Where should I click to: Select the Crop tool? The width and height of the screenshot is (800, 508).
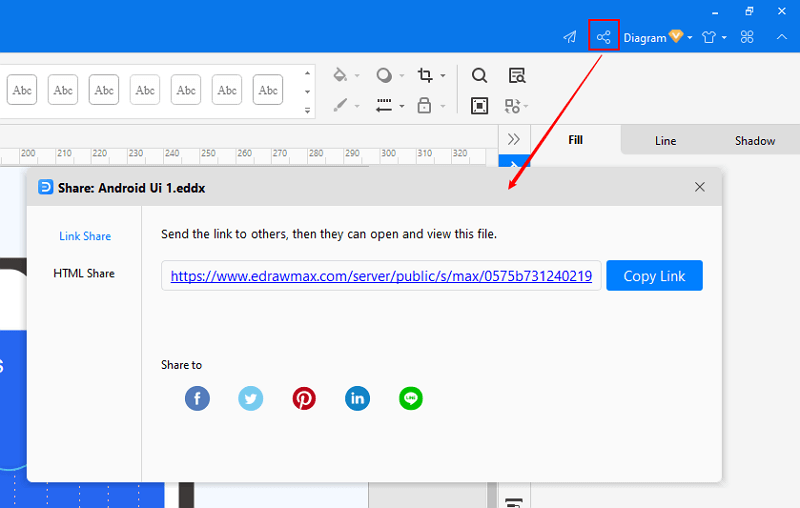pos(425,75)
